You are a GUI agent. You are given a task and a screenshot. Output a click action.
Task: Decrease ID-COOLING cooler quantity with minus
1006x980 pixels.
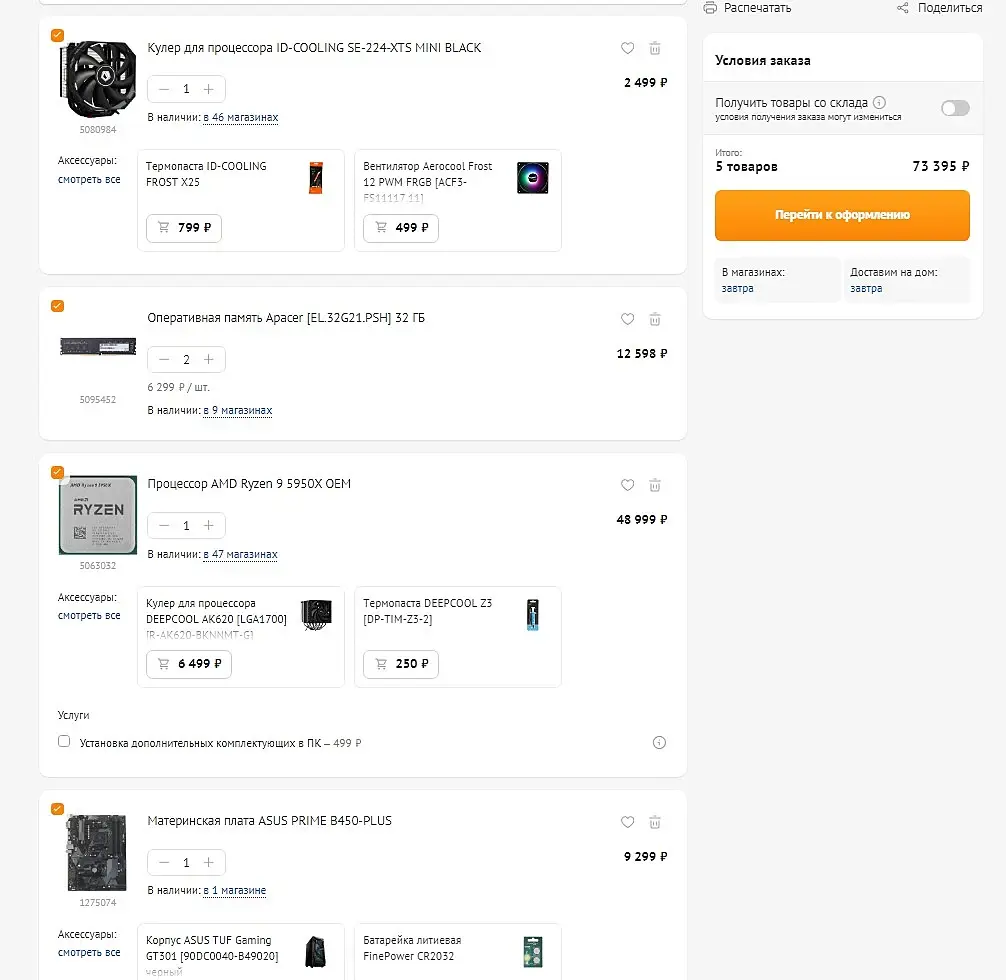(x=164, y=89)
